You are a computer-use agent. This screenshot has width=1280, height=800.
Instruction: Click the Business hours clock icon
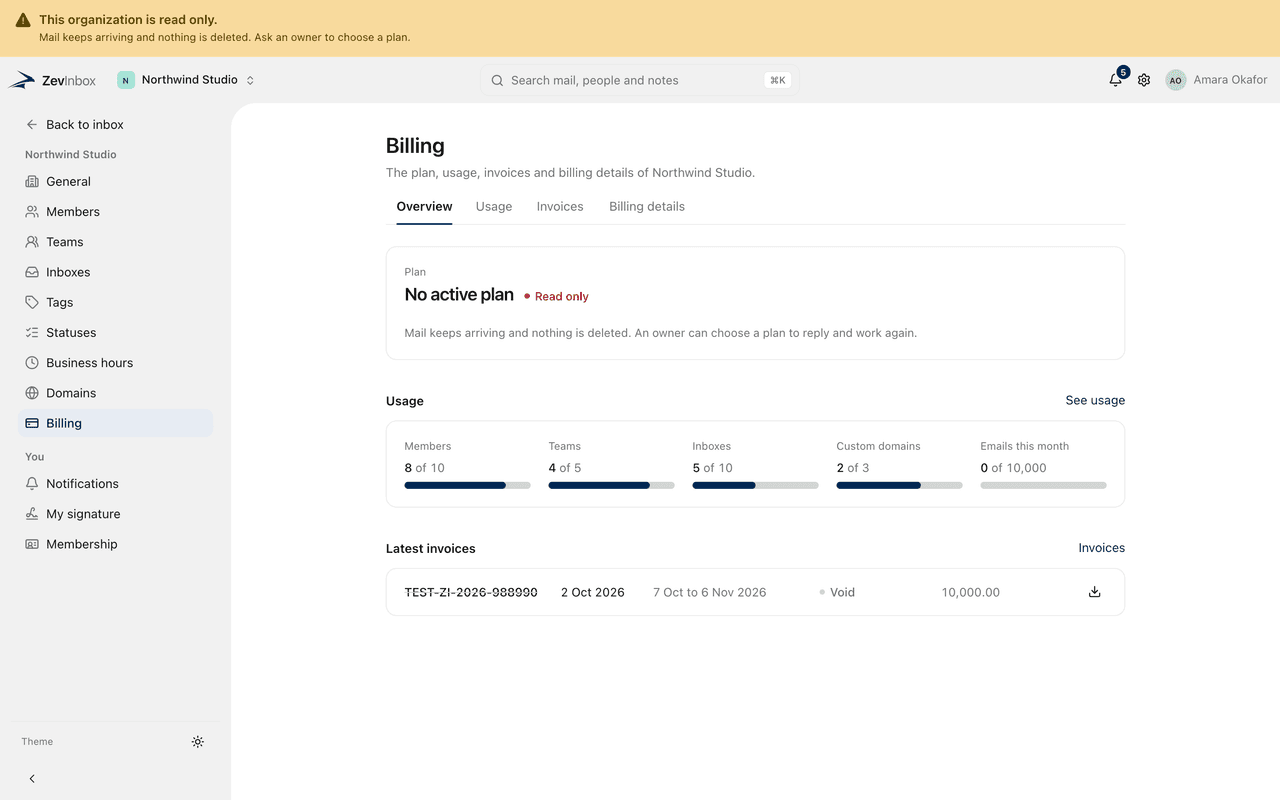click(32, 363)
